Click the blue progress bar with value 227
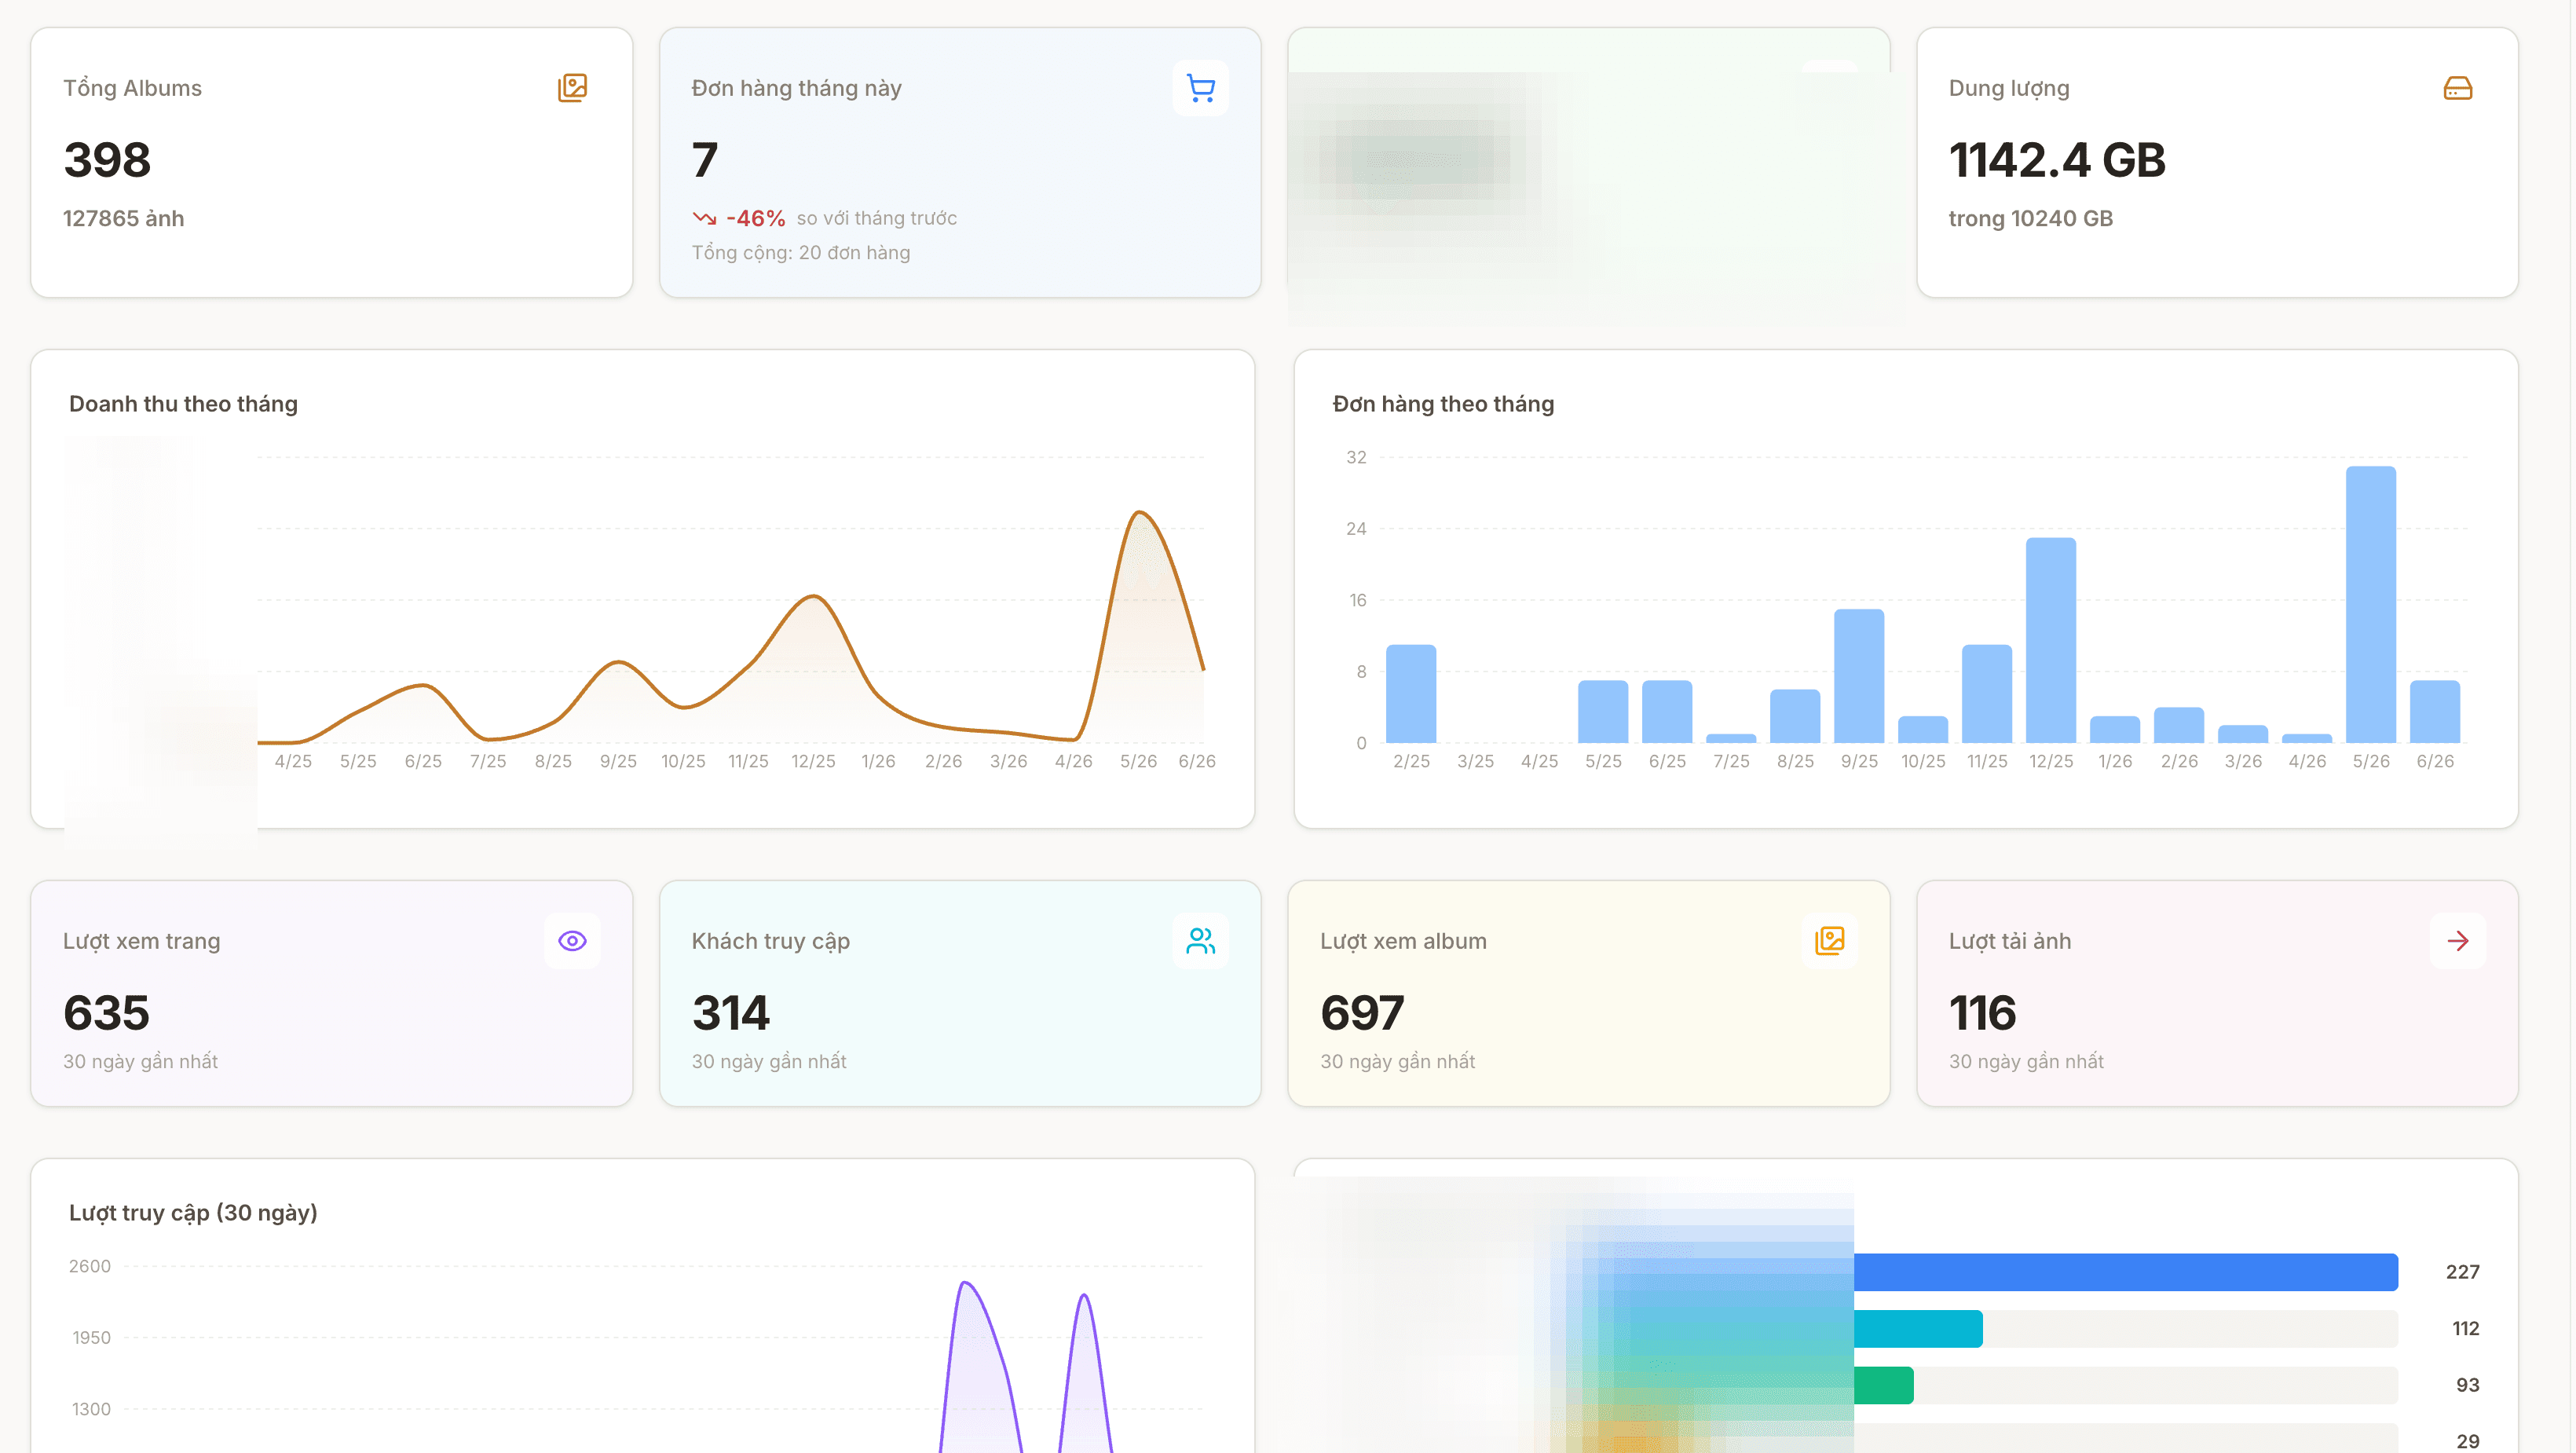The image size is (2576, 1453). pos(2125,1272)
